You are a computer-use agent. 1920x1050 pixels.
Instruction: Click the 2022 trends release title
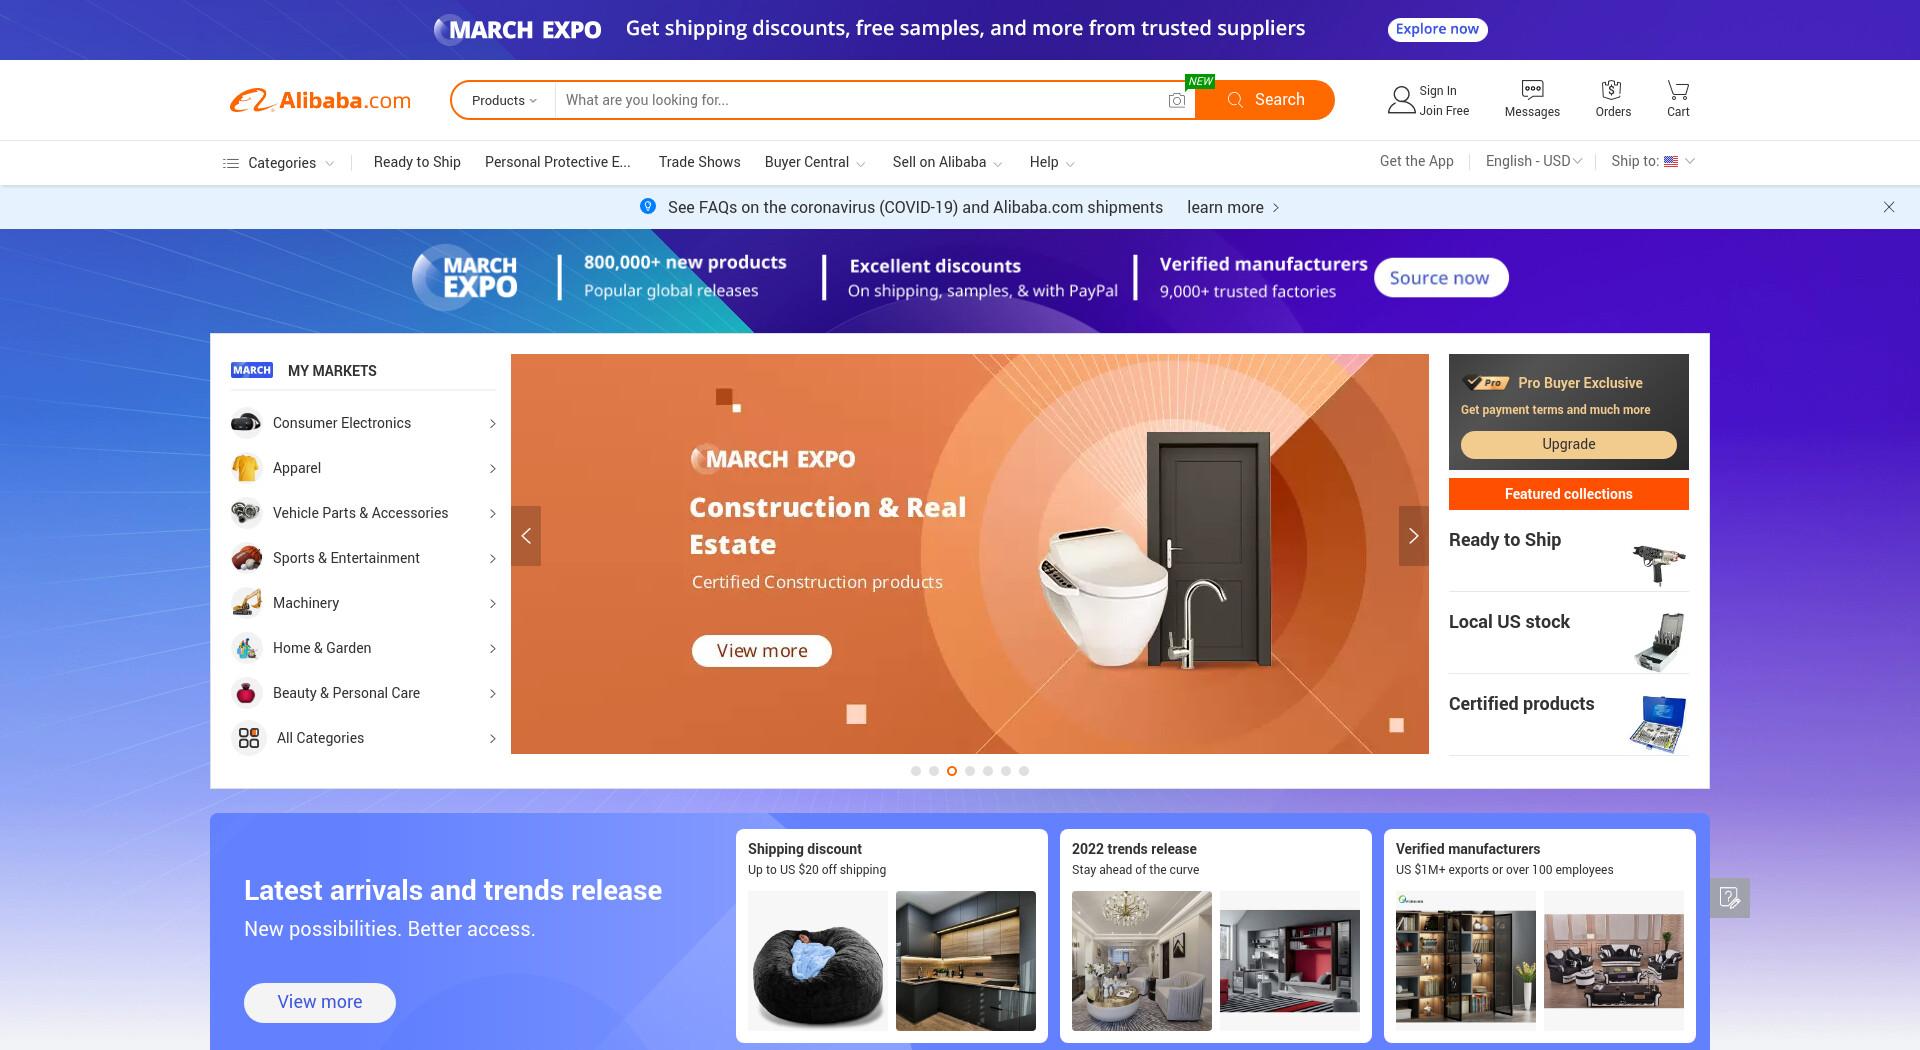[1134, 849]
